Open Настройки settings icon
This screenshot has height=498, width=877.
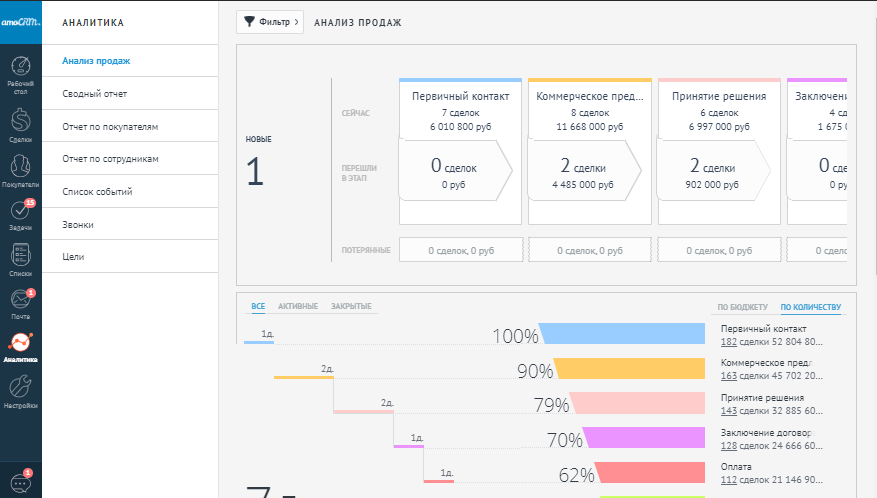[x=20, y=391]
